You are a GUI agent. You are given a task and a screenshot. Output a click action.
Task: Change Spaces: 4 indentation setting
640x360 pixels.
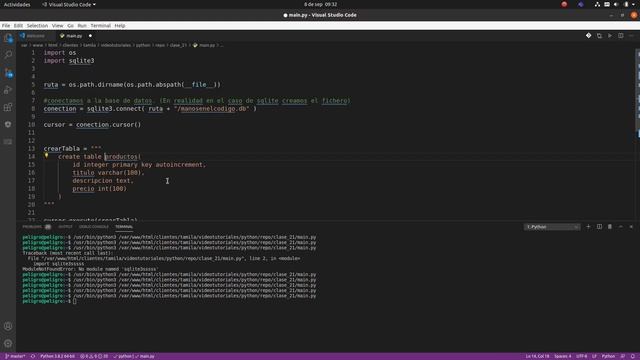pyautogui.click(x=563, y=356)
